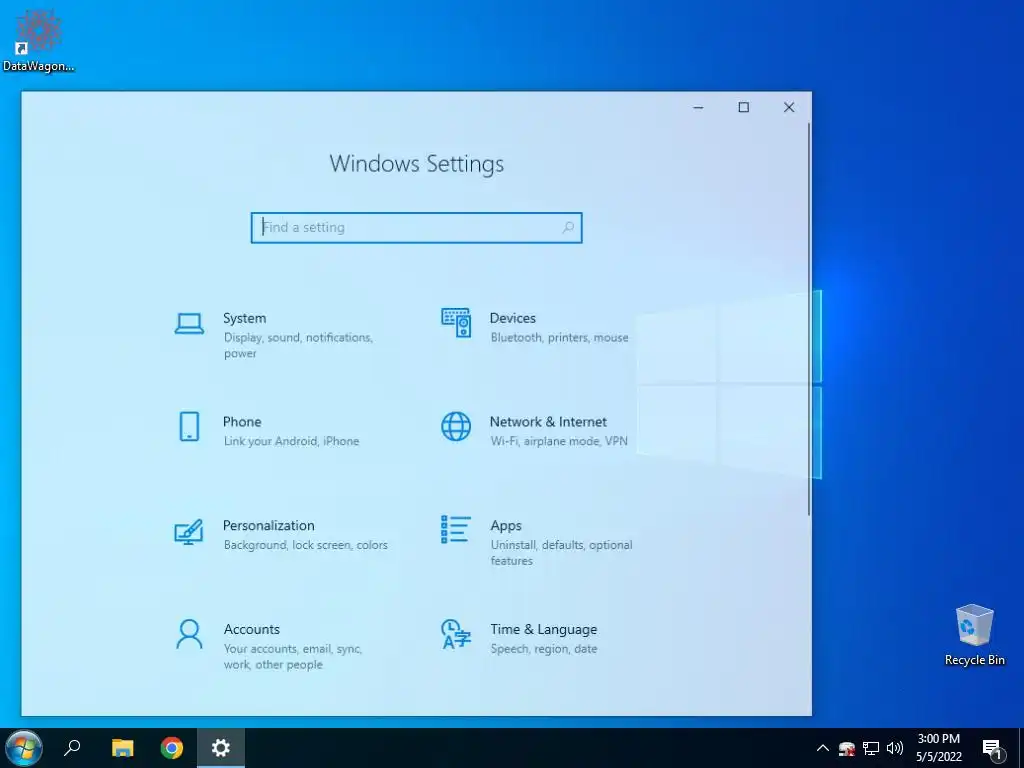The height and width of the screenshot is (768, 1024).
Task: Click the magnifier icon in the search box
Action: click(x=568, y=227)
